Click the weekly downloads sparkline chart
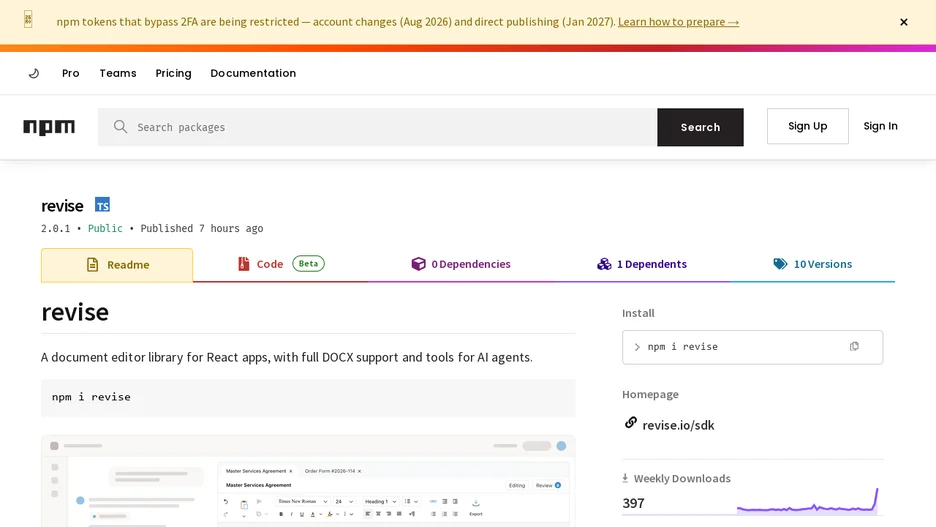The image size is (936, 527). pos(808,501)
